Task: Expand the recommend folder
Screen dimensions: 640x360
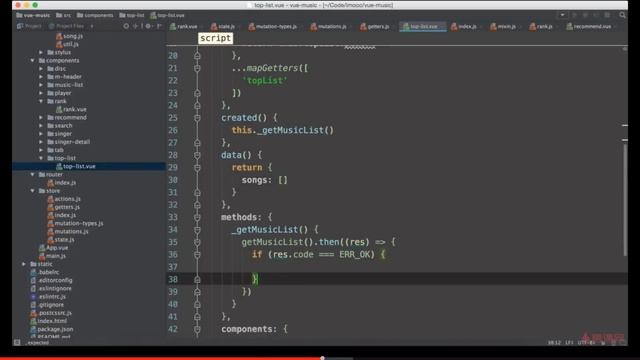Action: 41,118
